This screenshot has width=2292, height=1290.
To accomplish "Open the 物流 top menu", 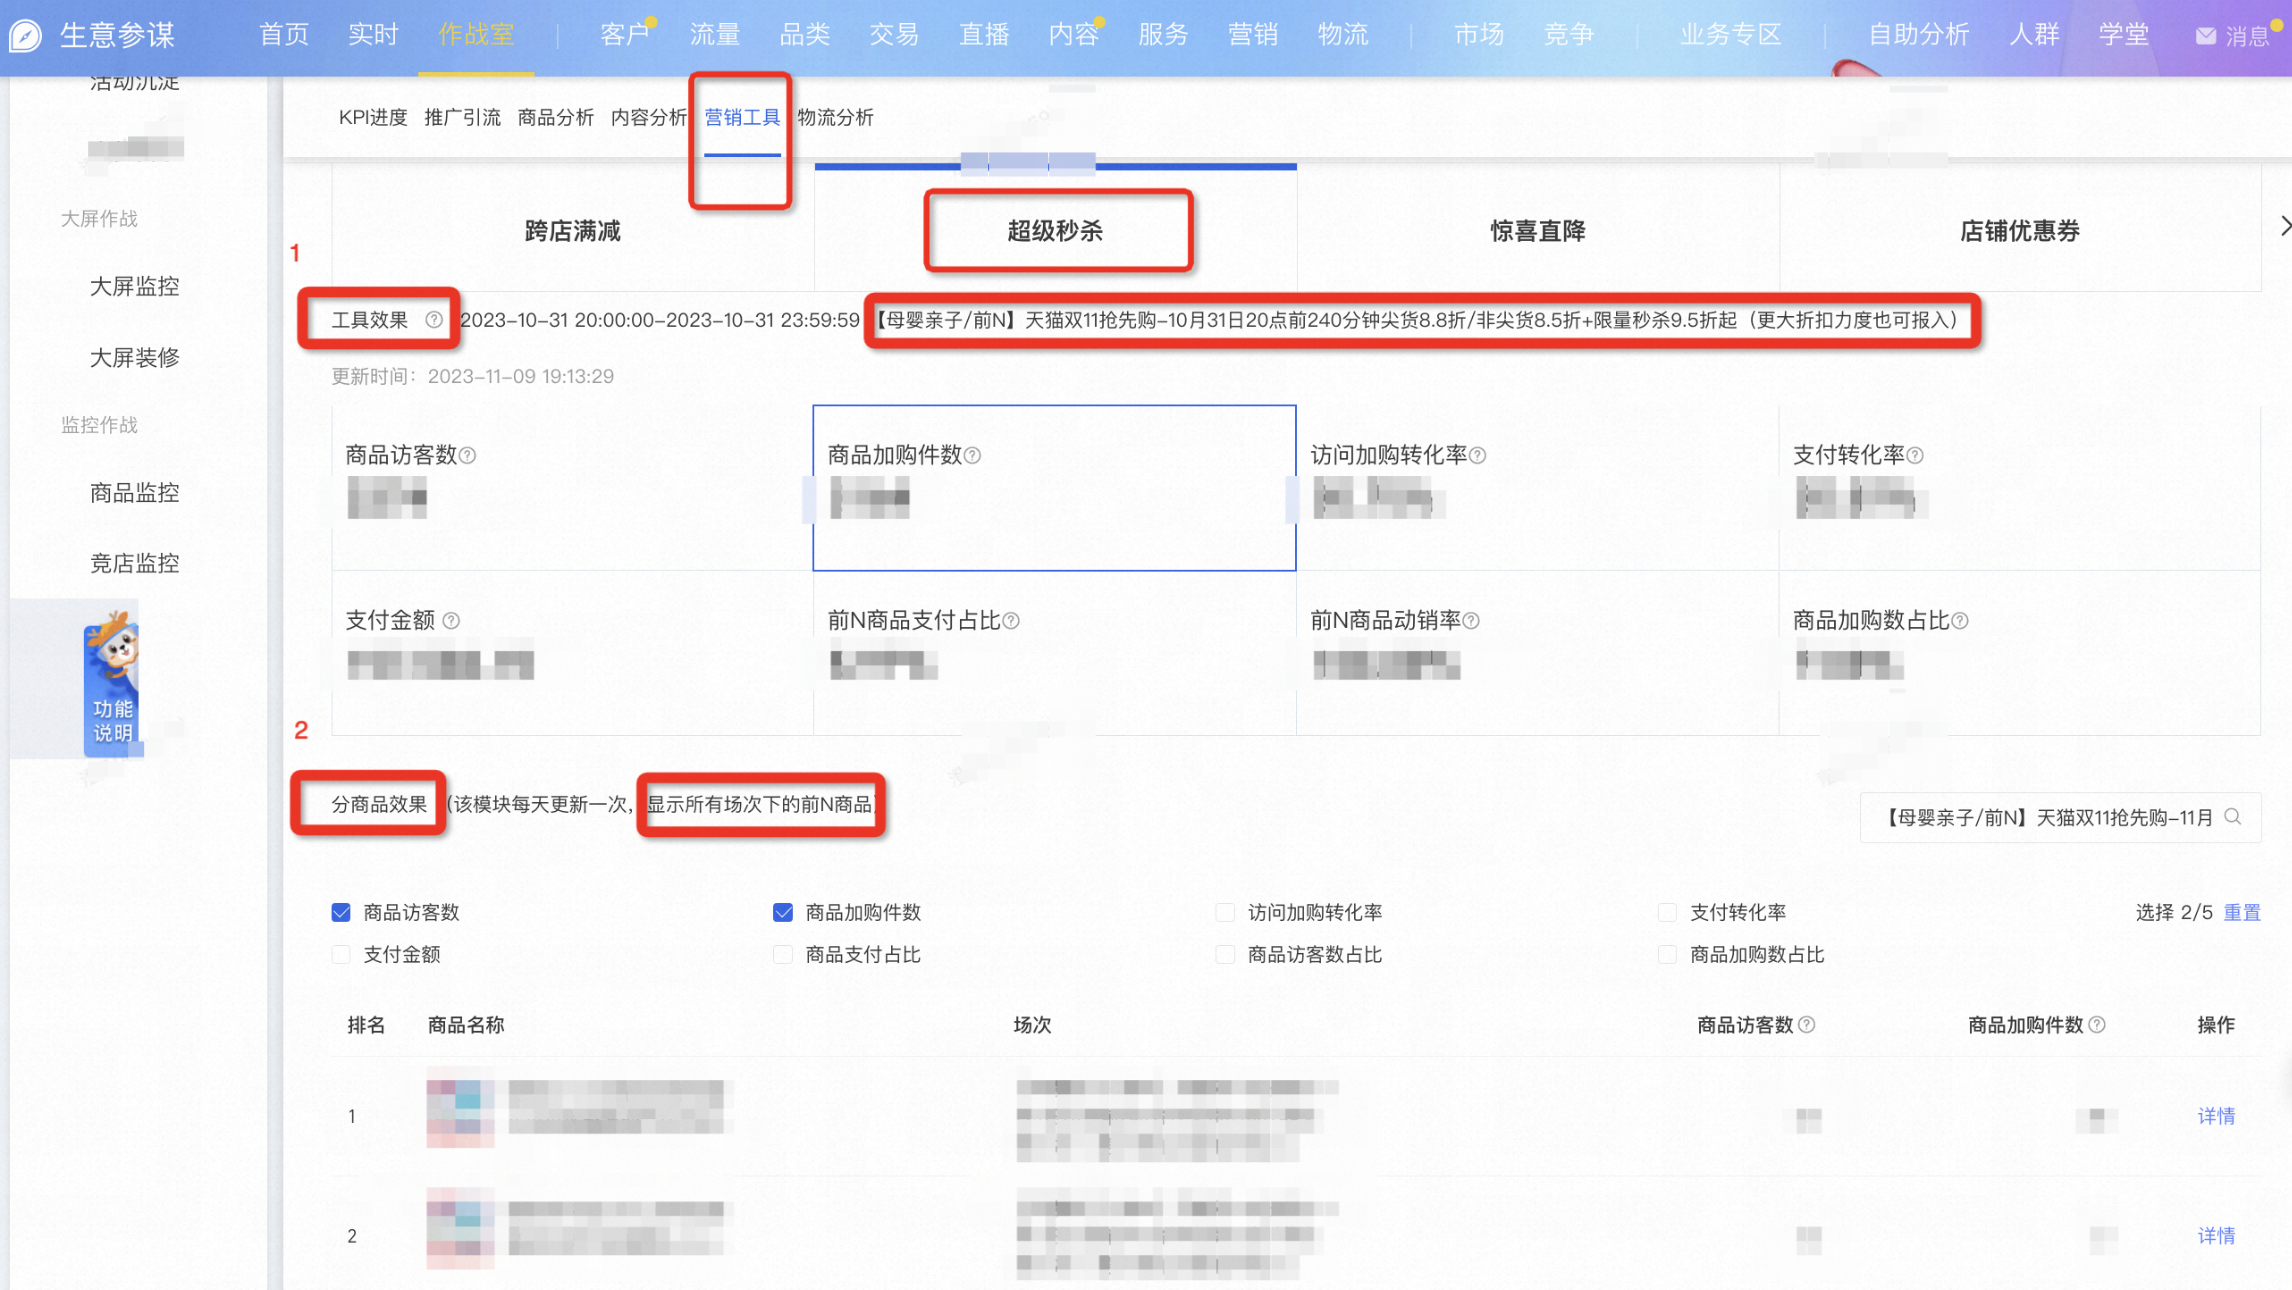I will [1343, 35].
